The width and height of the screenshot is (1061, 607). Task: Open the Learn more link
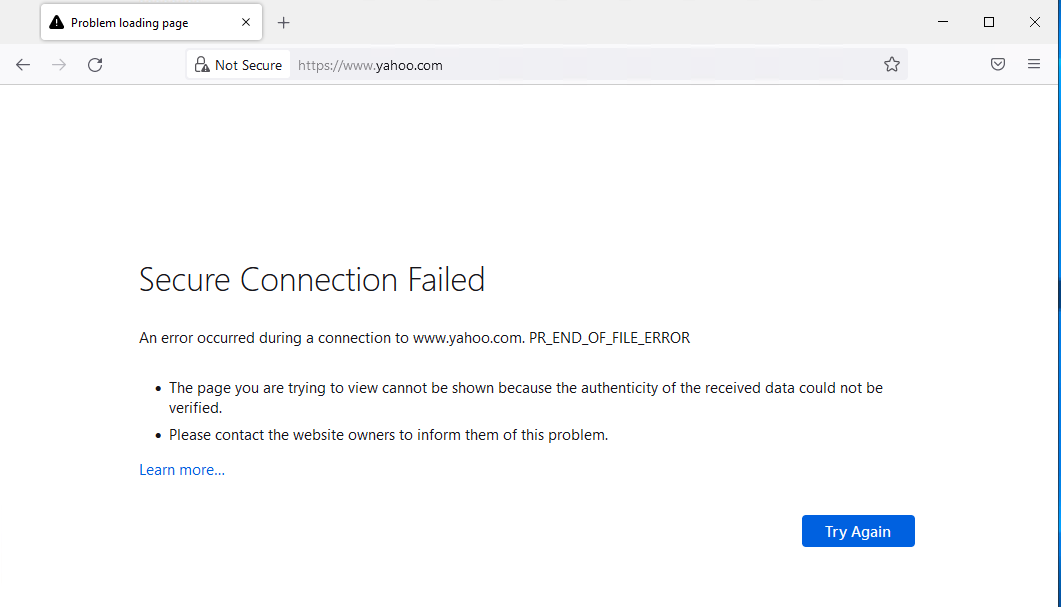pos(182,470)
